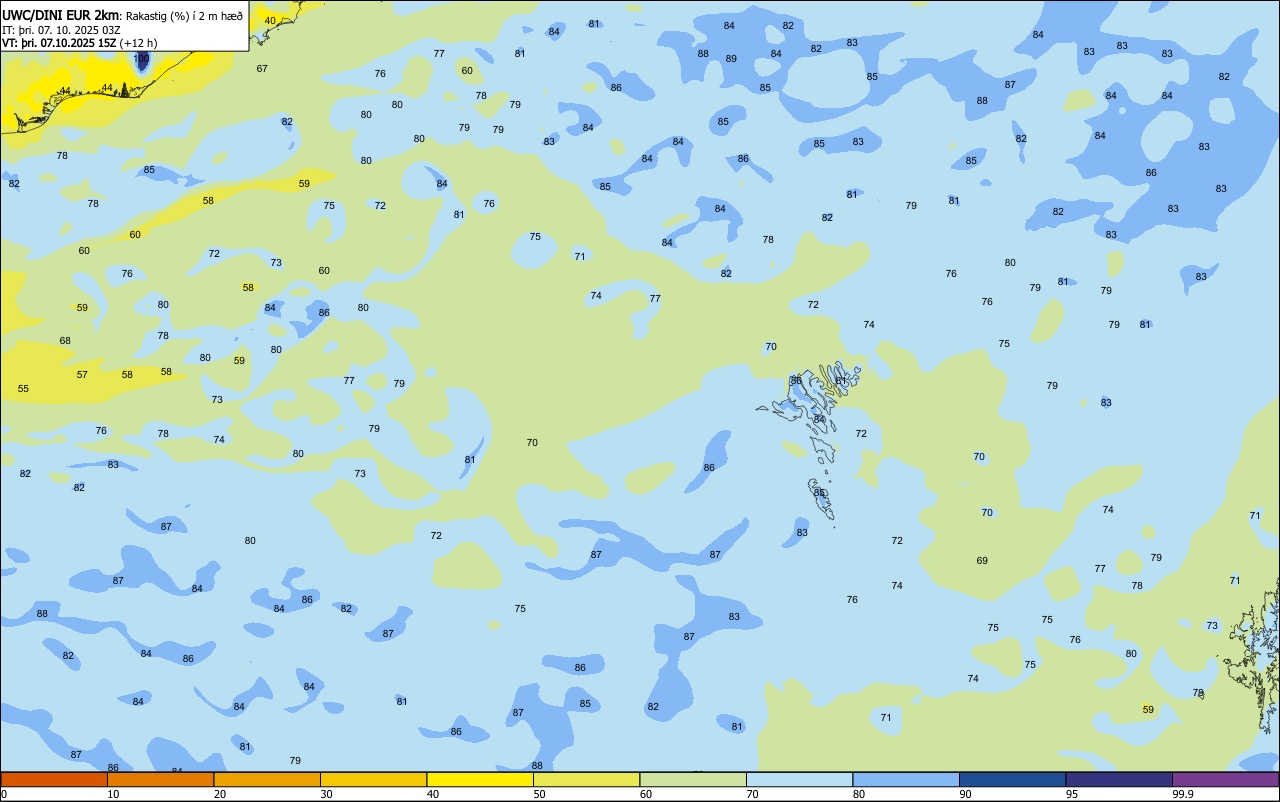1280x802 pixels.
Task: Click the '50' legend label
Action: click(540, 794)
